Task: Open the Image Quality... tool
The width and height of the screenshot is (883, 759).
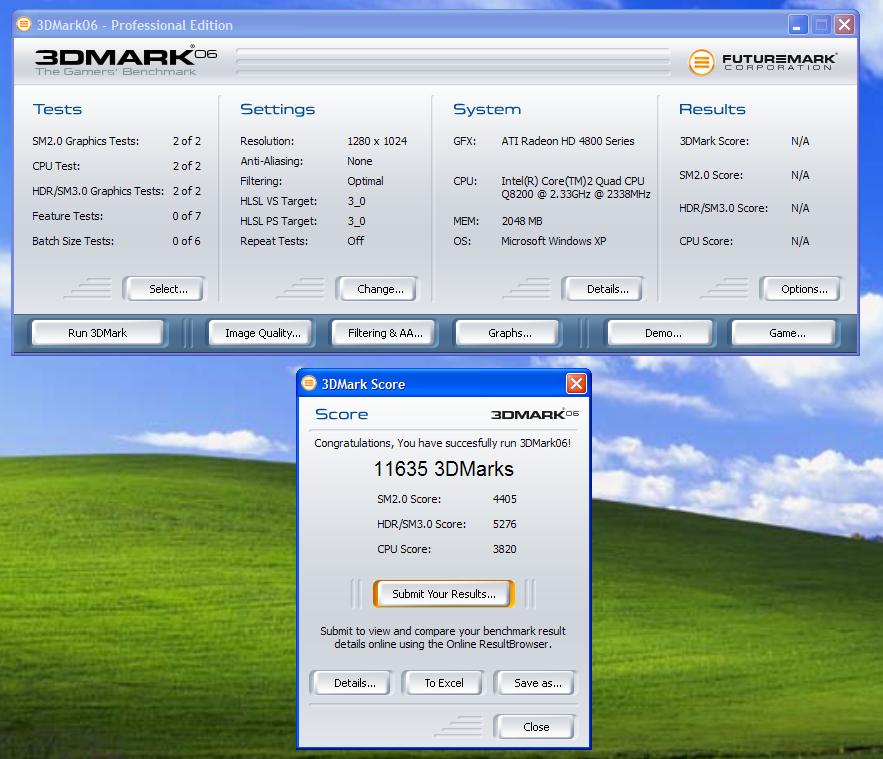Action: coord(262,333)
